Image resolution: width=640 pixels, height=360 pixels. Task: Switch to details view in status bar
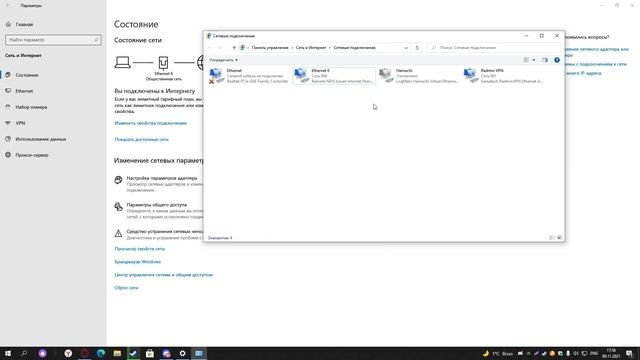click(x=552, y=238)
